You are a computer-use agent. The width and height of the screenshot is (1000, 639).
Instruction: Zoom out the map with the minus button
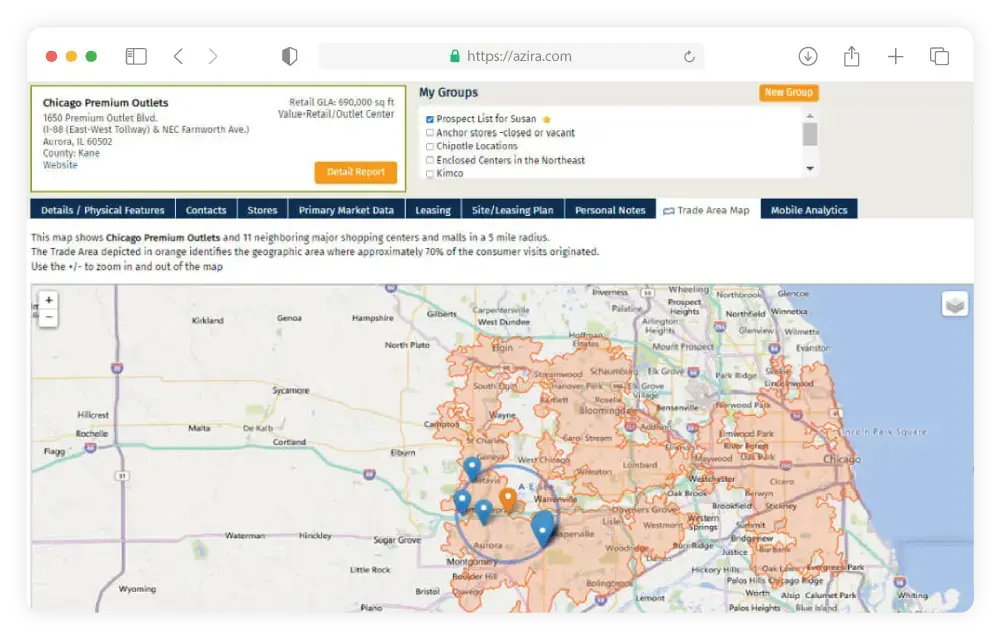pos(48,317)
